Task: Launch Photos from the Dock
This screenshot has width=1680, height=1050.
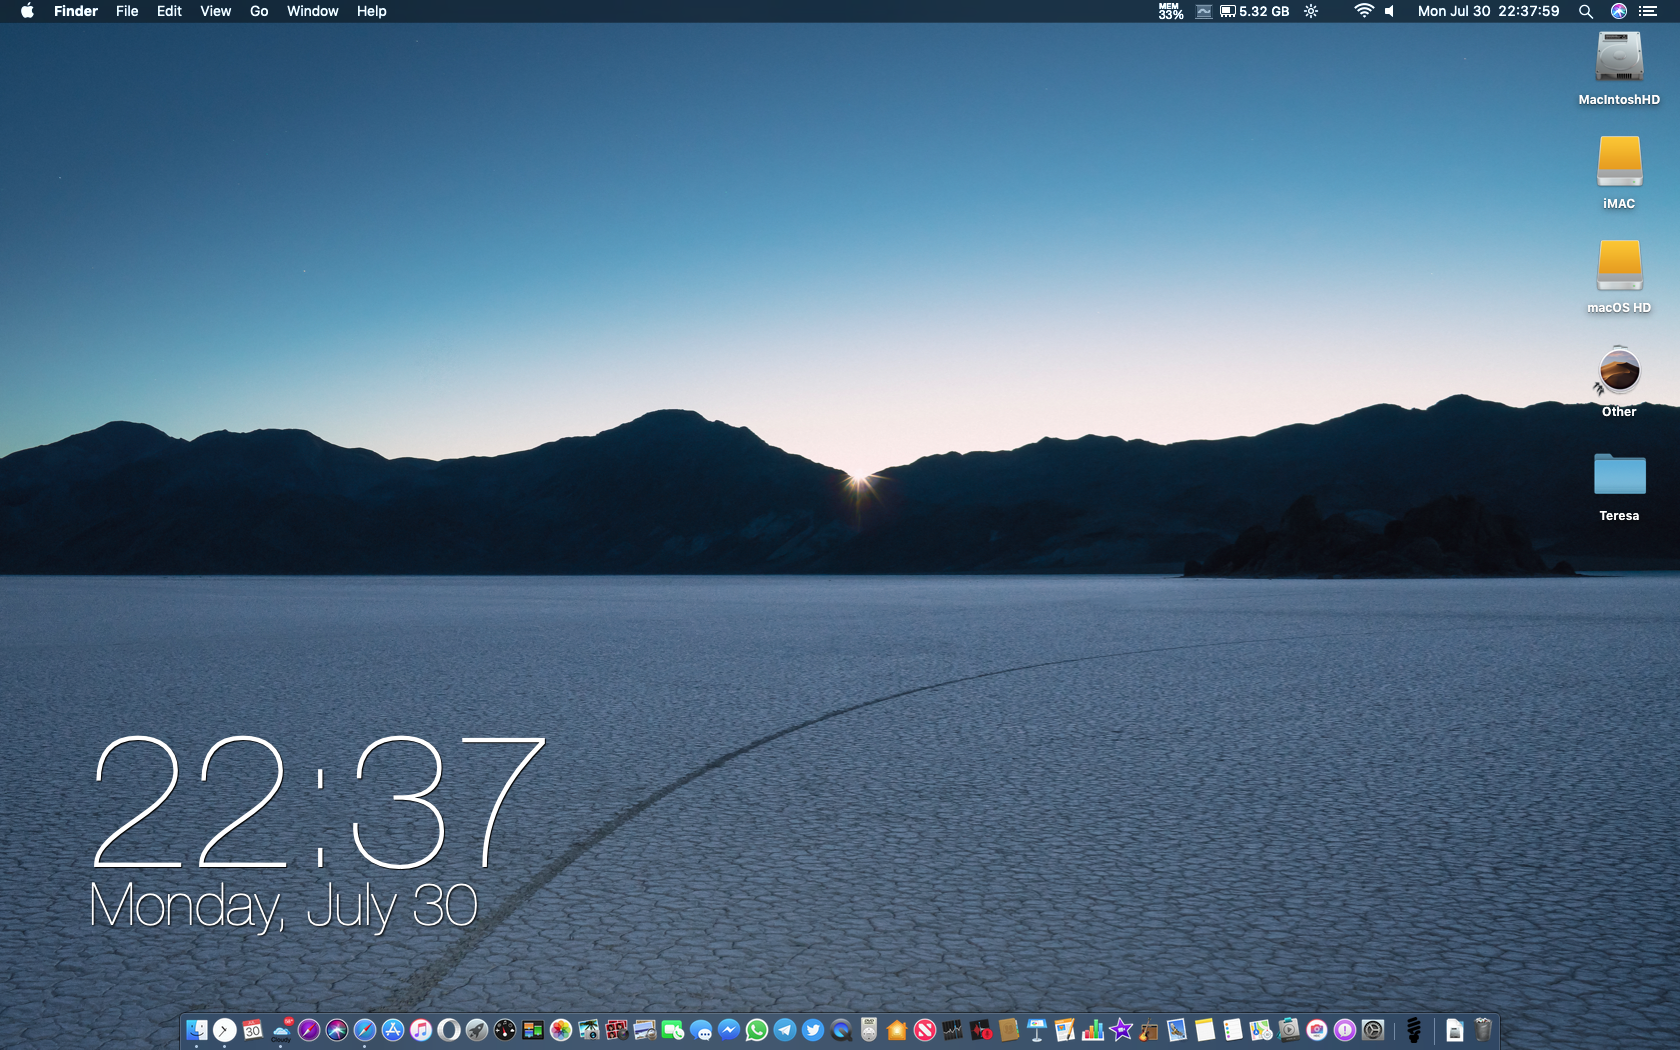Action: point(561,1030)
